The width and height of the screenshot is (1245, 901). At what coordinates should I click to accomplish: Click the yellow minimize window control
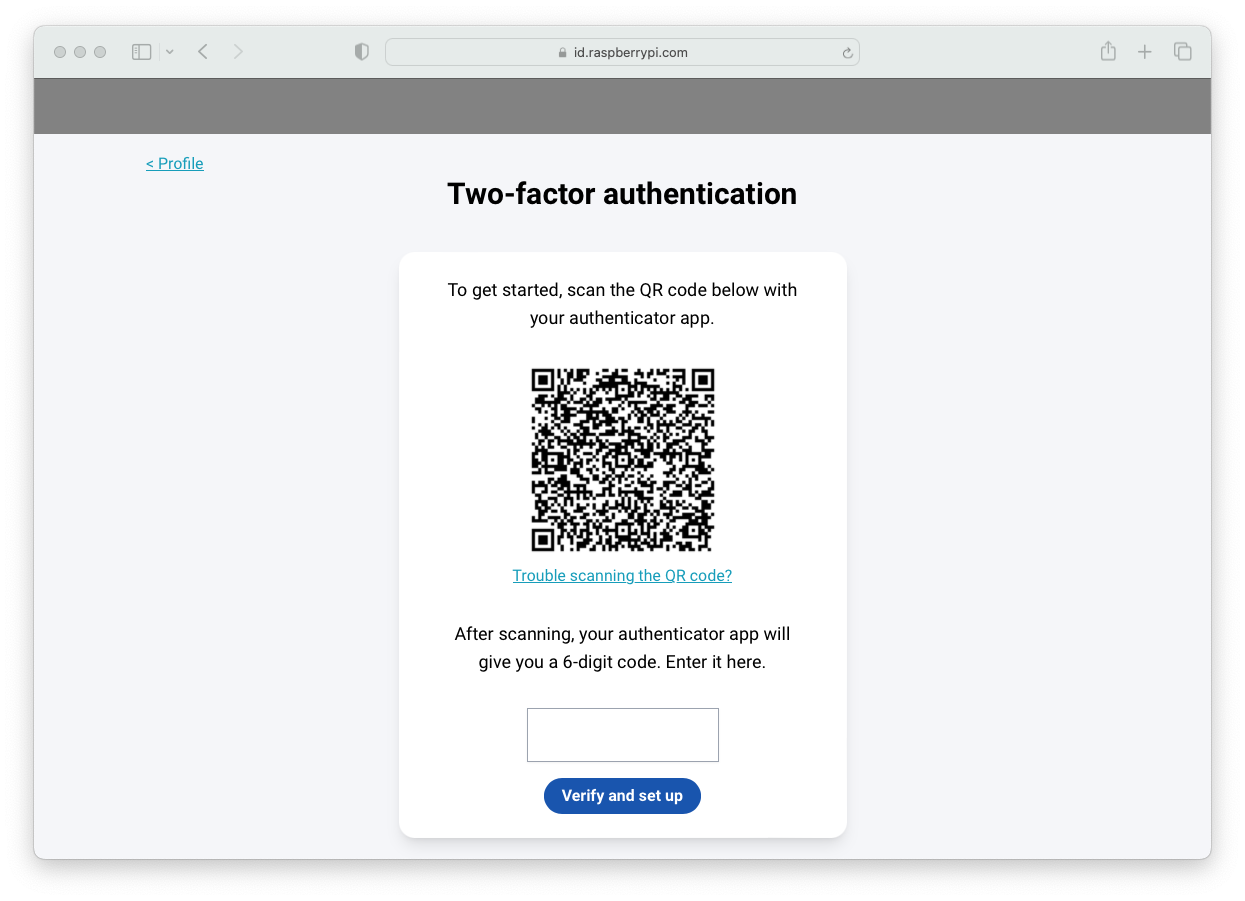coord(79,51)
